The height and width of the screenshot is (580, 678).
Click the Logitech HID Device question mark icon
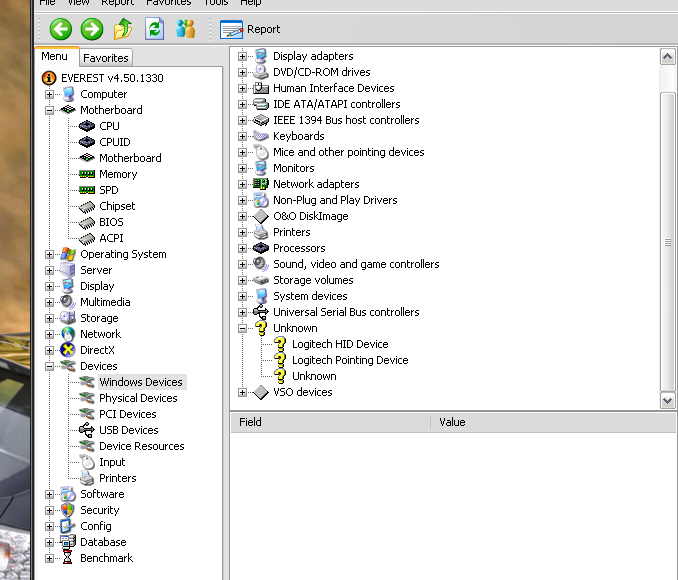point(280,344)
